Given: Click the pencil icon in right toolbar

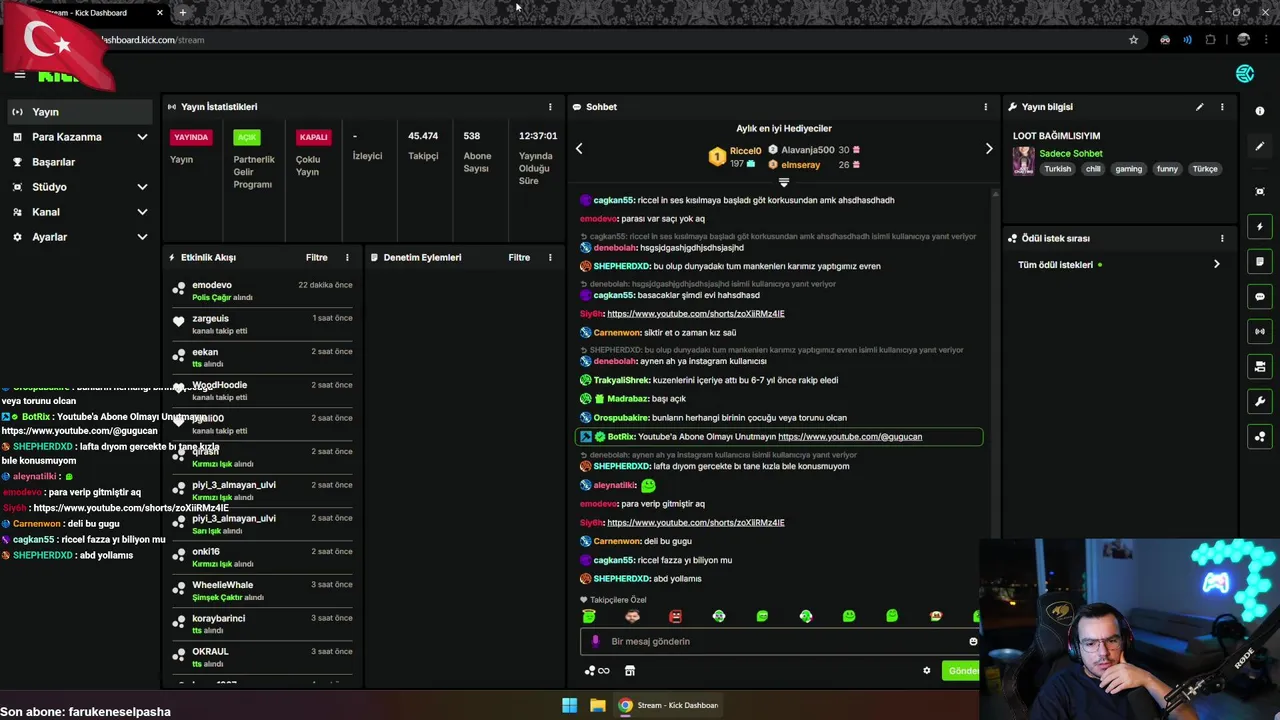Looking at the screenshot, I should pos(1260,146).
